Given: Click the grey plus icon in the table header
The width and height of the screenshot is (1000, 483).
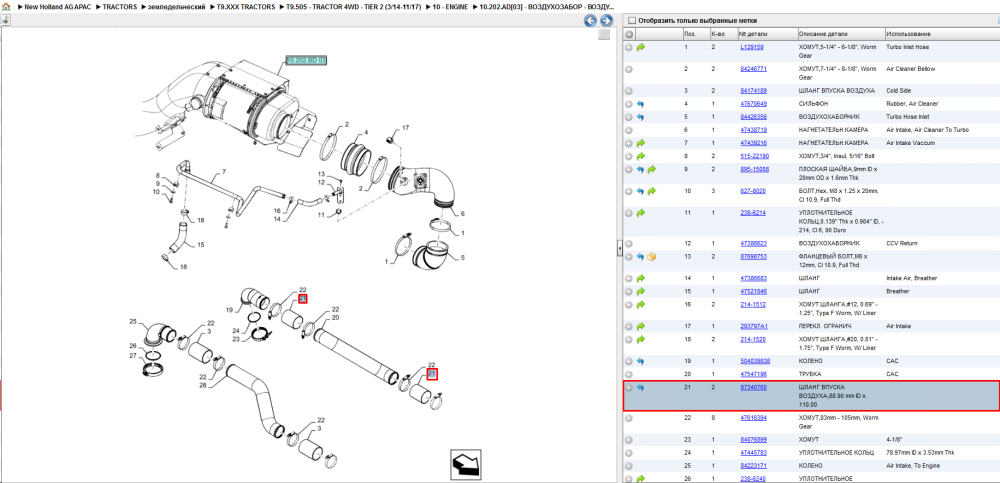Looking at the screenshot, I should [629, 34].
